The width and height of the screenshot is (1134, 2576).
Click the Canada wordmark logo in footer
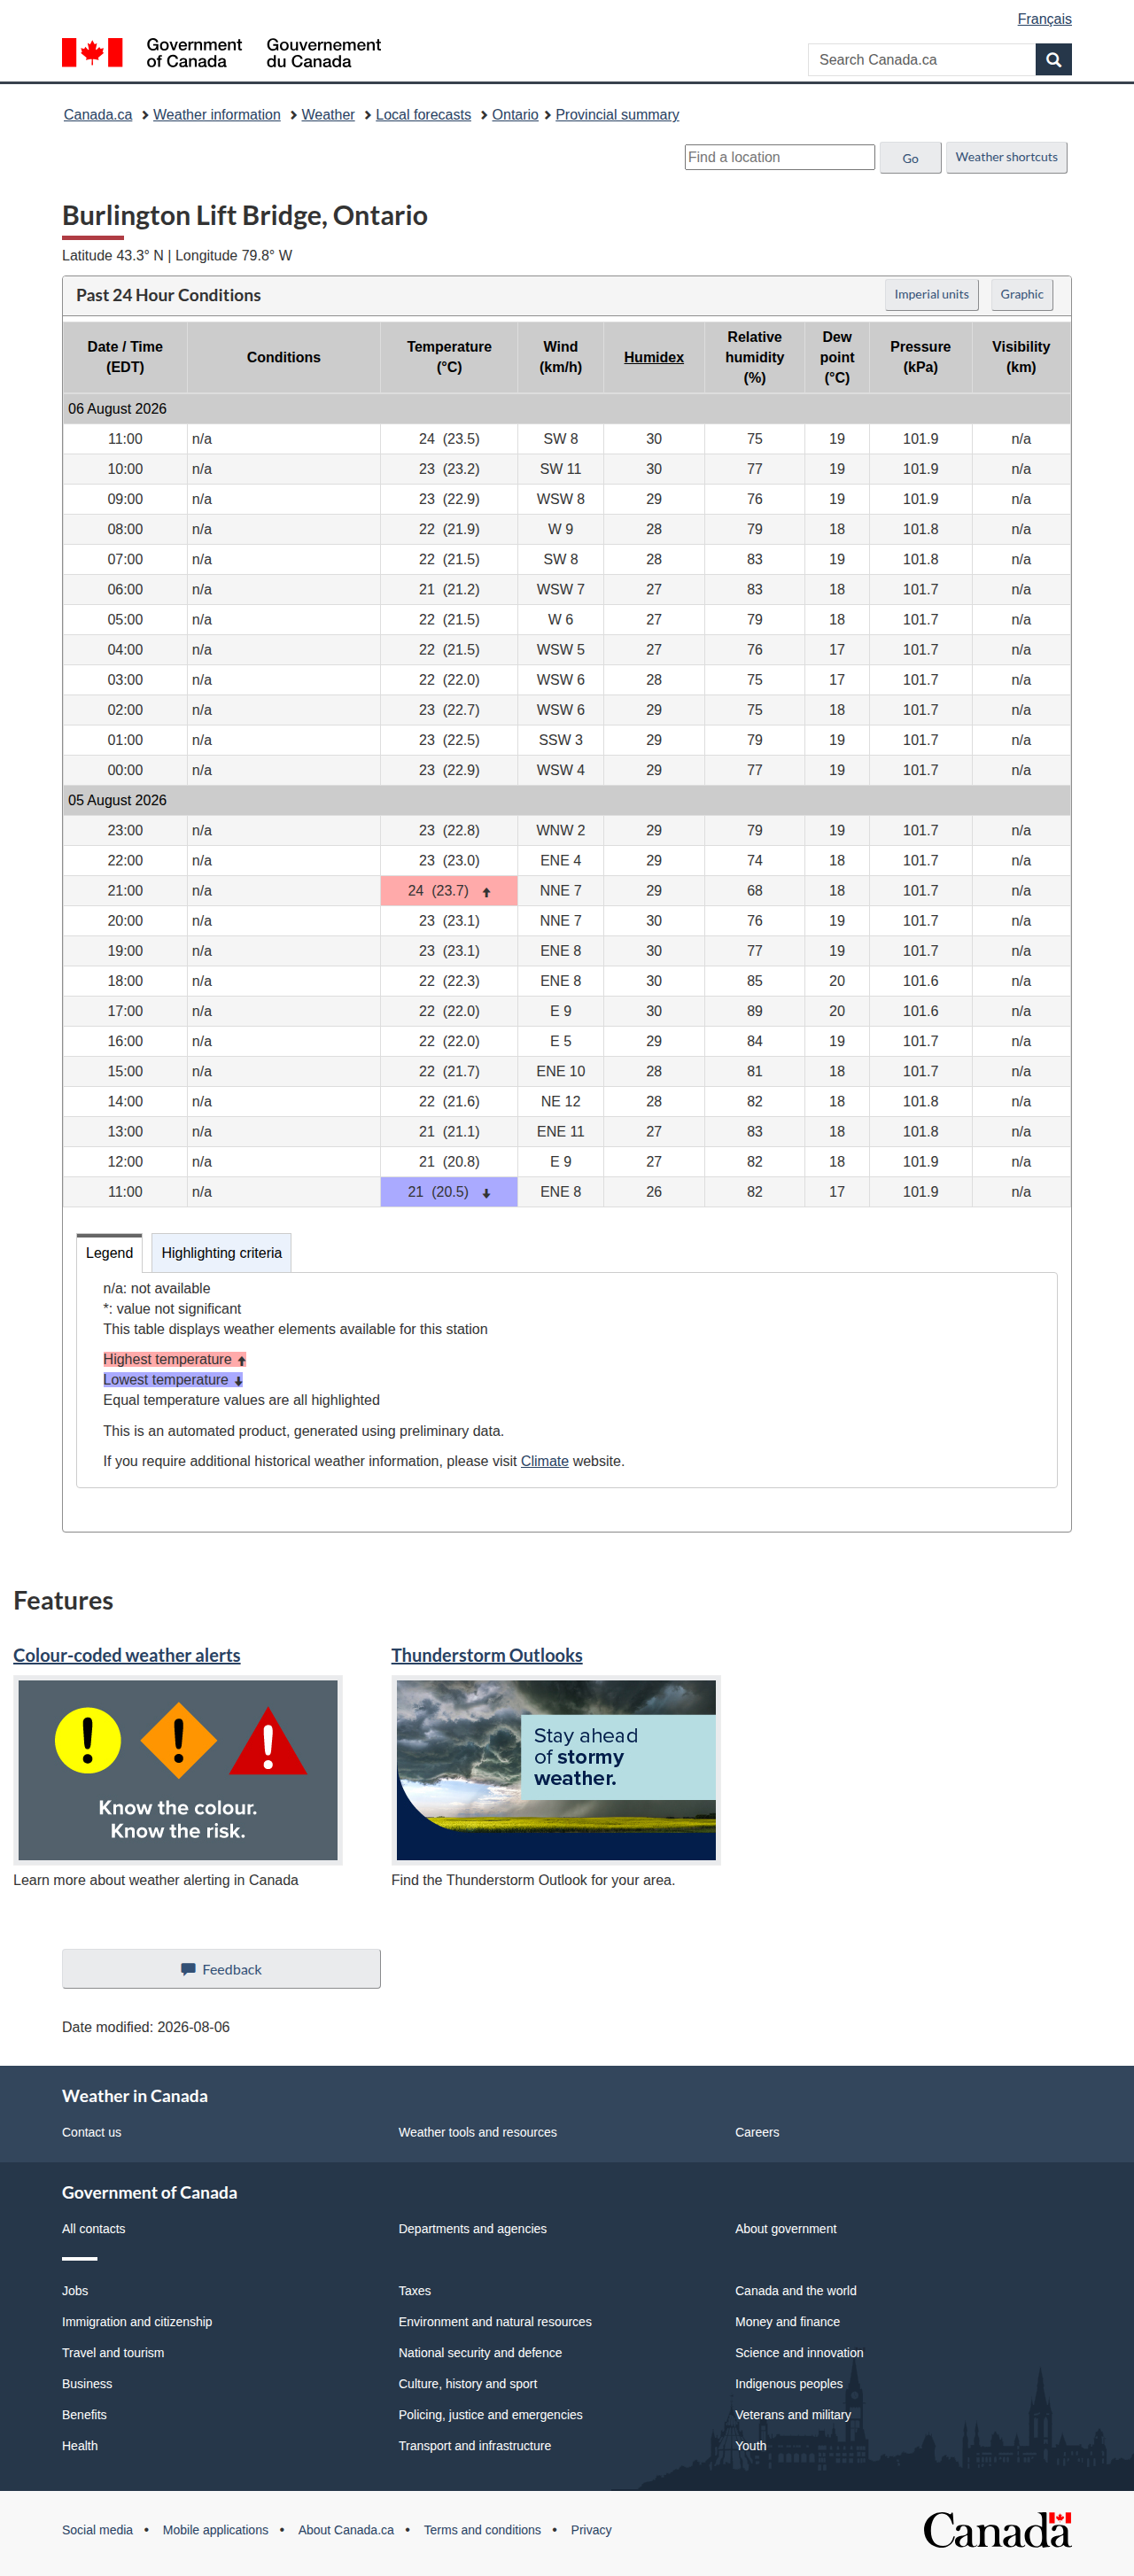(997, 2530)
